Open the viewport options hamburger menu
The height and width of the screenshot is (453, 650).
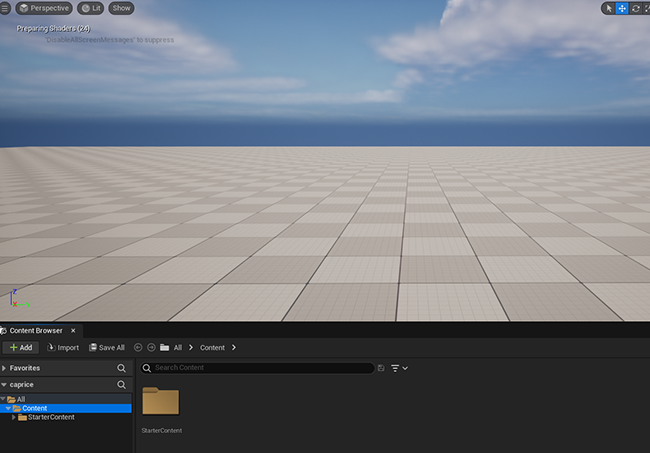(x=5, y=7)
